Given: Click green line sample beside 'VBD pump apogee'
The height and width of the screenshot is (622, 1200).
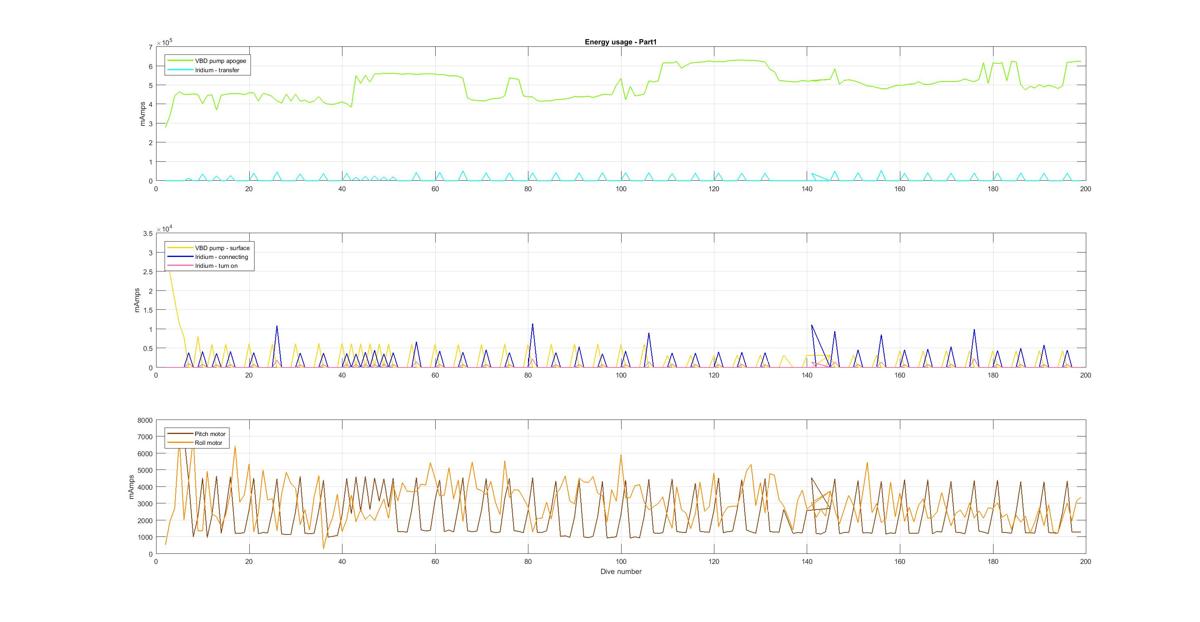Looking at the screenshot, I should 179,61.
